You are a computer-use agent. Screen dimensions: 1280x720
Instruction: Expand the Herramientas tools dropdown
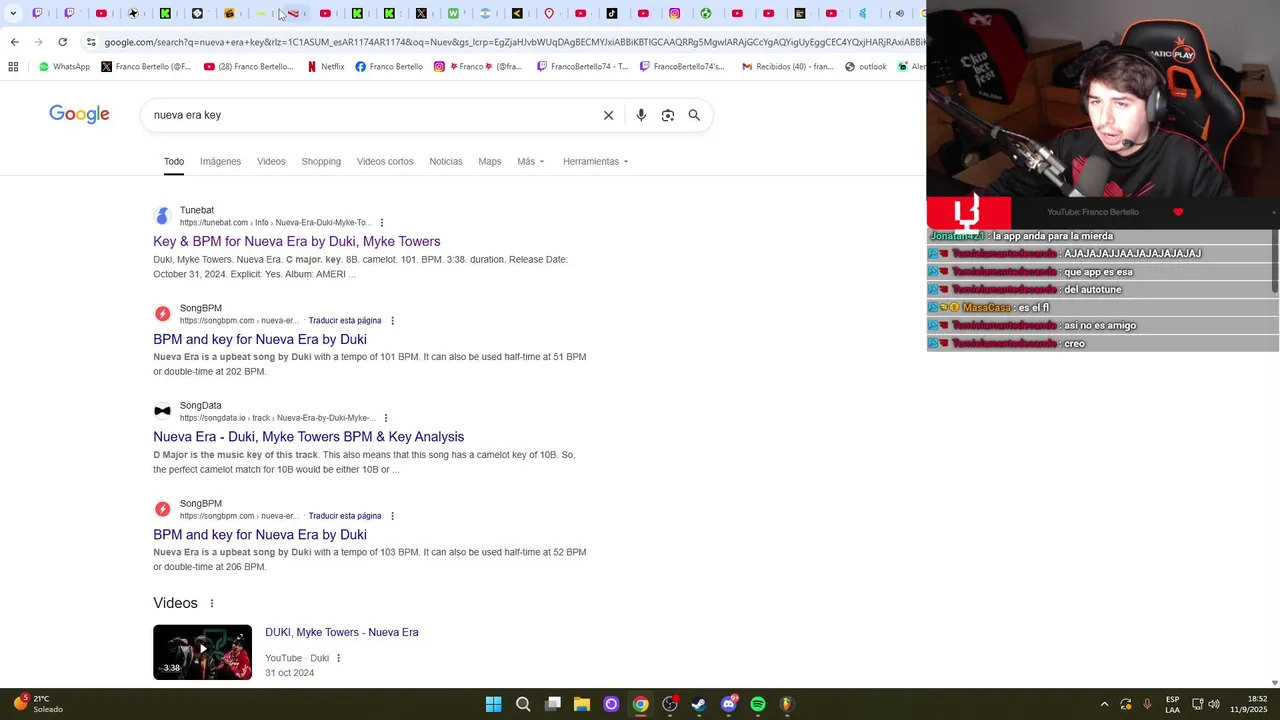tap(596, 161)
